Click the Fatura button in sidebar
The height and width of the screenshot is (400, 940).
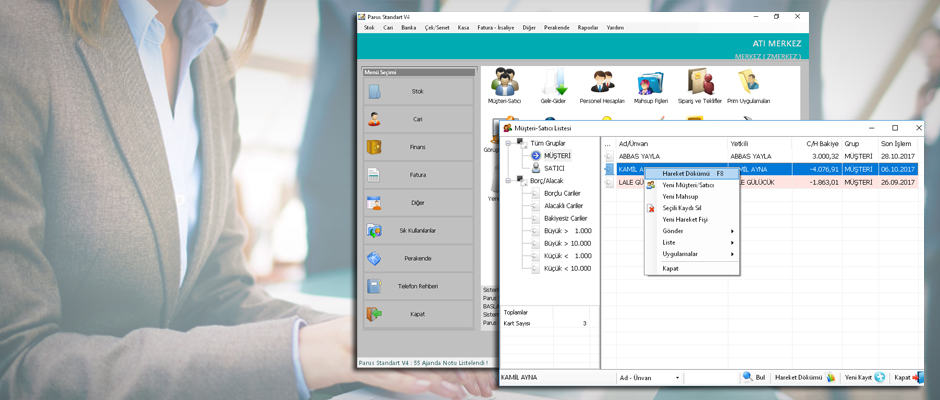point(418,175)
